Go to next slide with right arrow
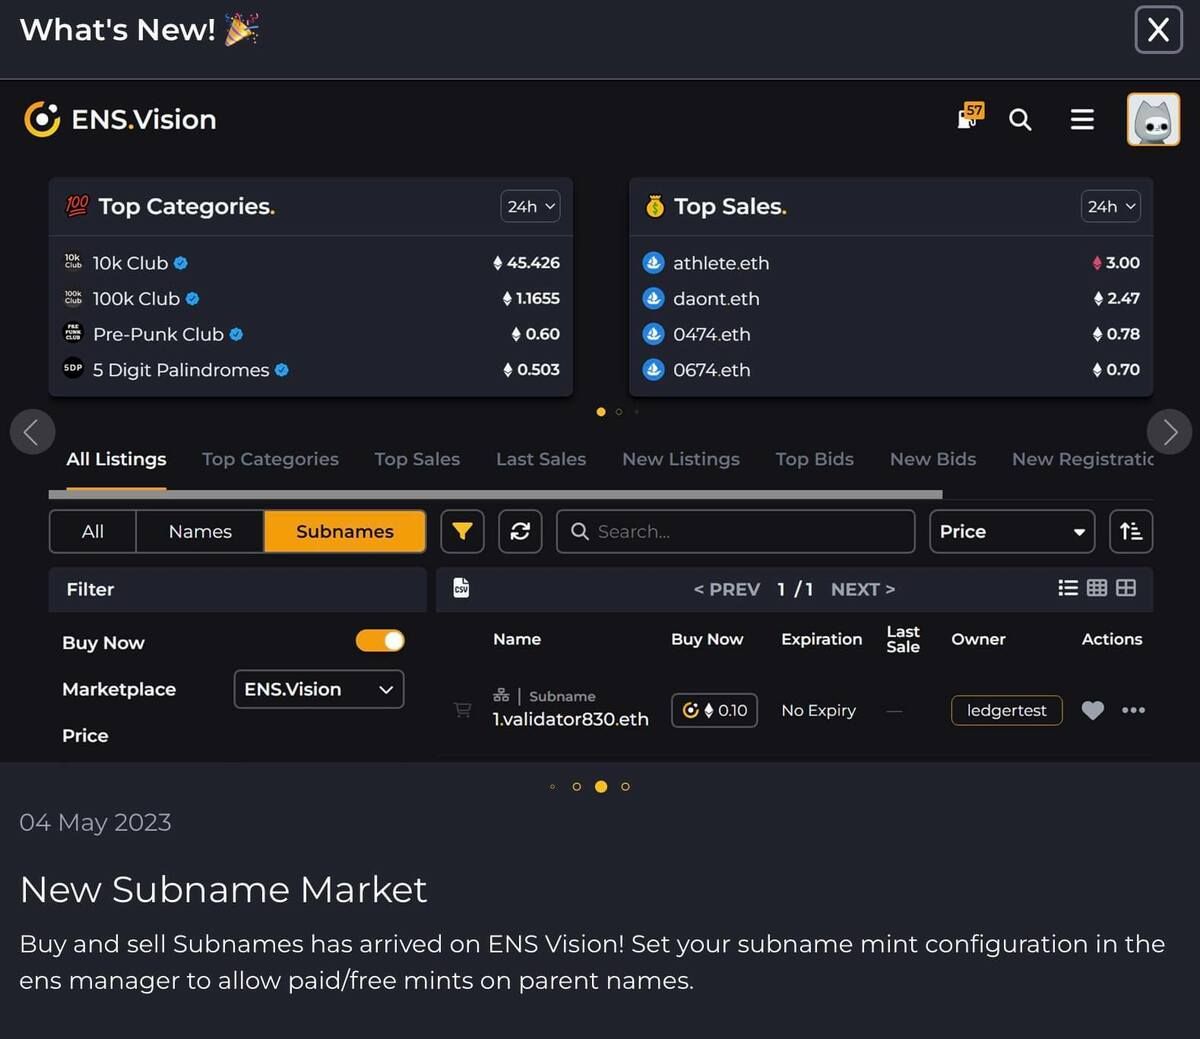1200x1039 pixels. [x=1169, y=432]
